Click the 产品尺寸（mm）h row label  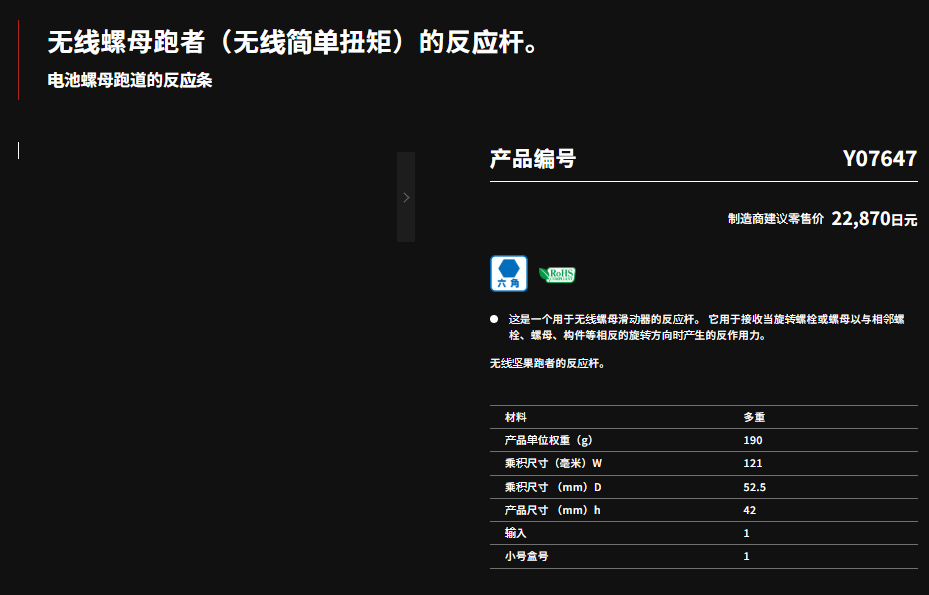tap(552, 510)
